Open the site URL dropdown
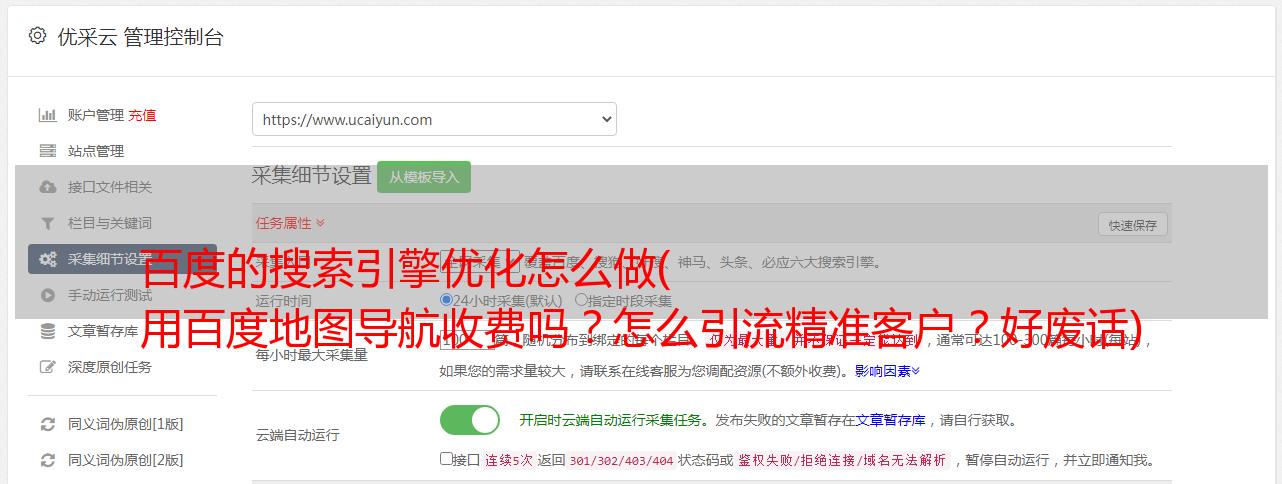 coord(434,119)
